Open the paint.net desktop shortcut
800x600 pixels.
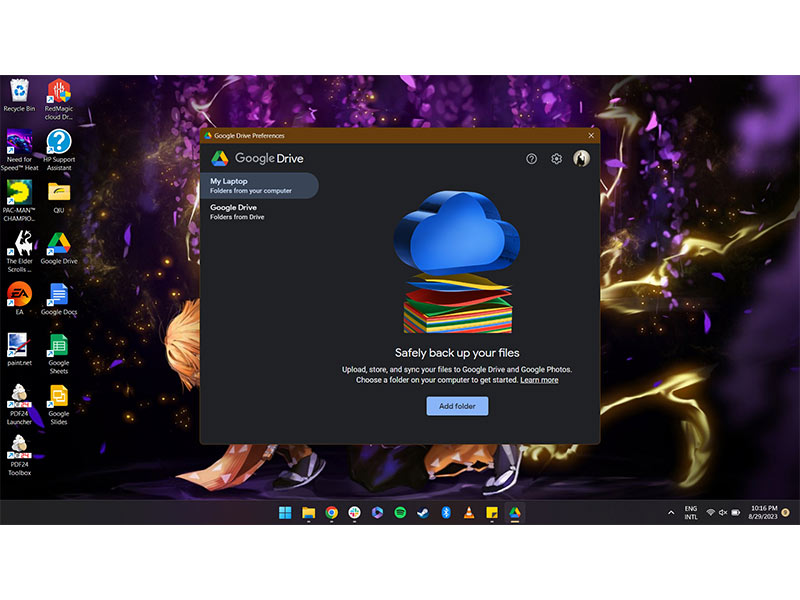coord(19,350)
